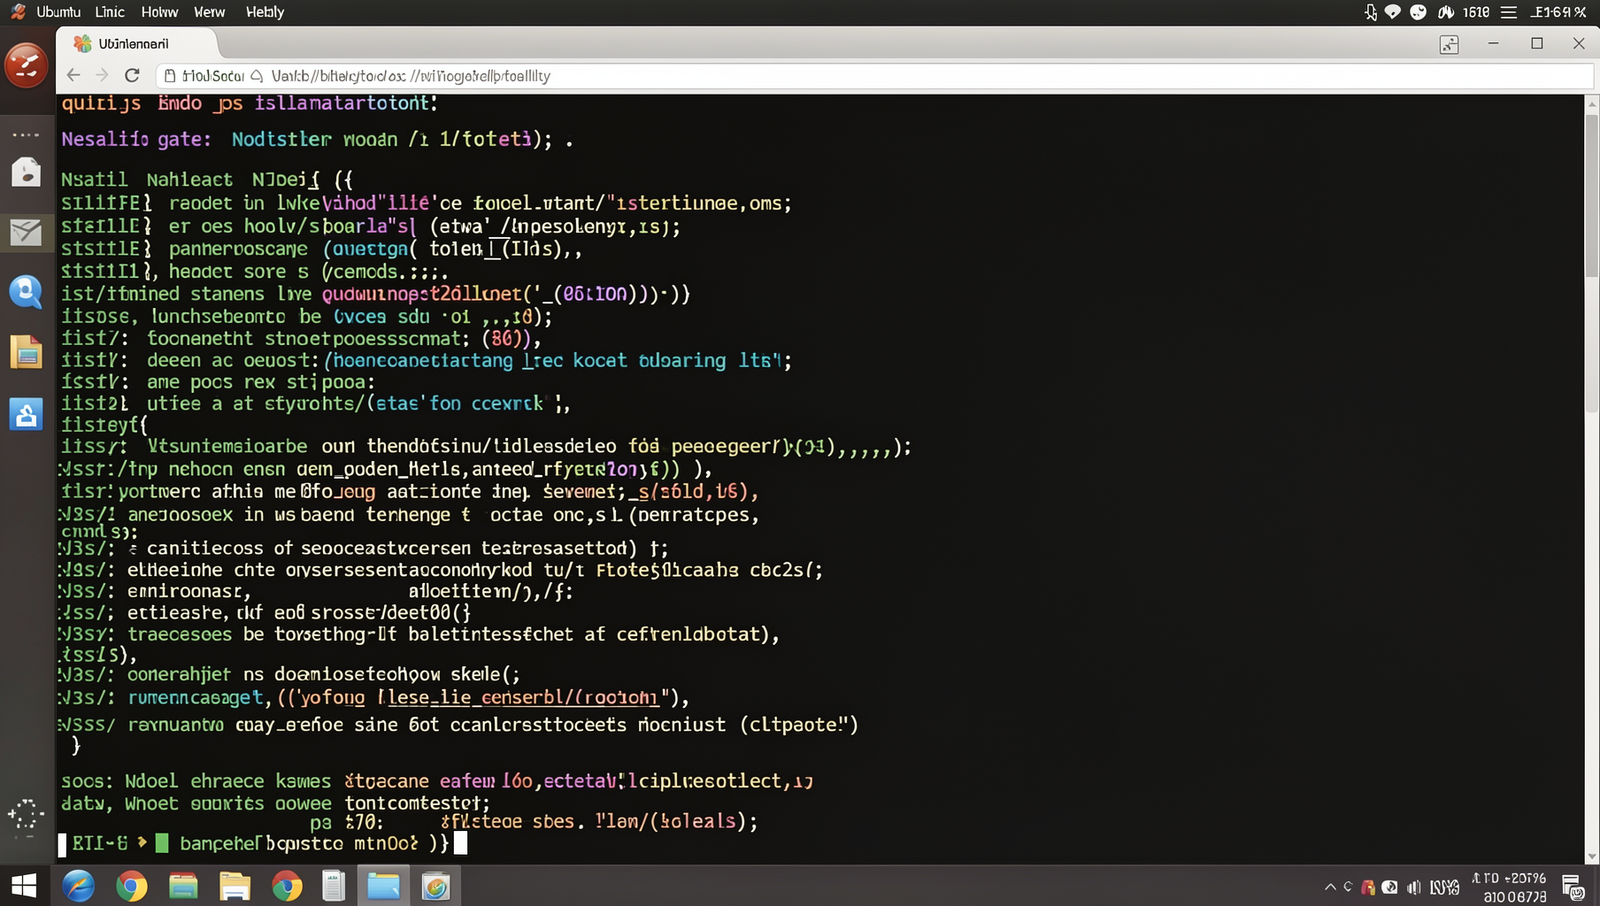Launch Internet Explorer from the taskbar

click(x=78, y=886)
